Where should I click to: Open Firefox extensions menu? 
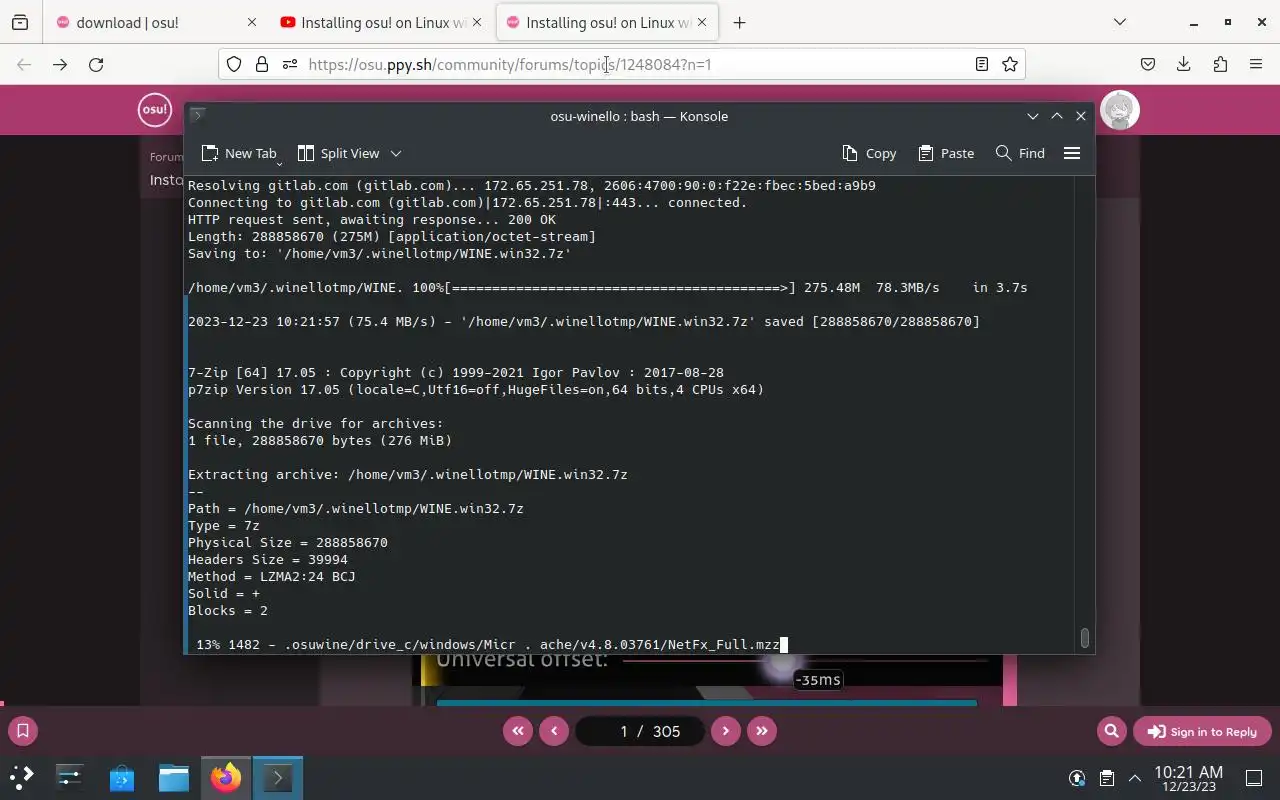pos(1220,64)
